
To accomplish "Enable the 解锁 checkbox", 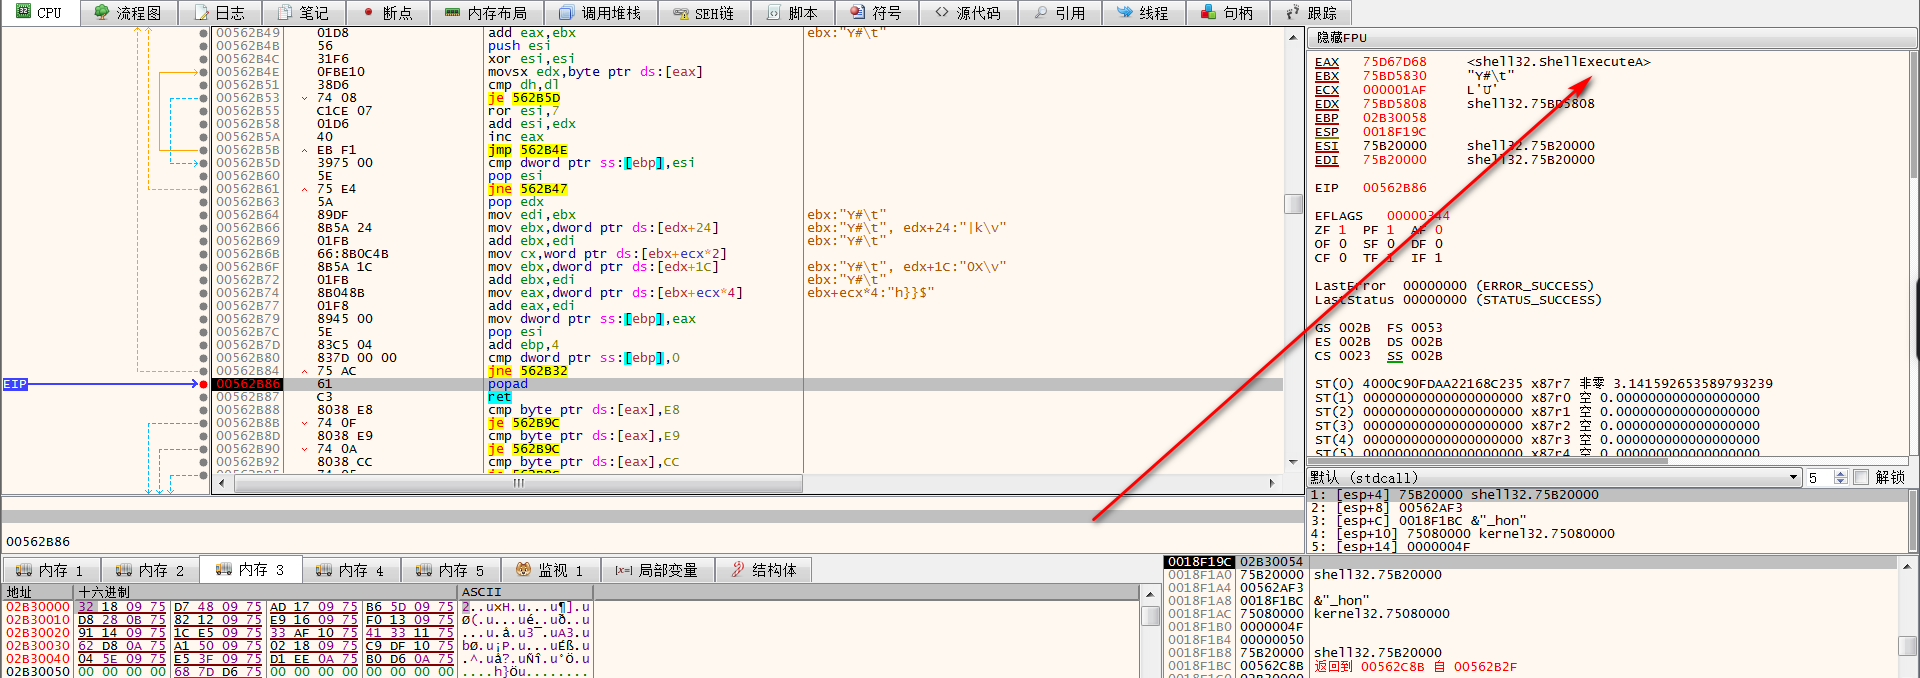I will pyautogui.click(x=1861, y=478).
